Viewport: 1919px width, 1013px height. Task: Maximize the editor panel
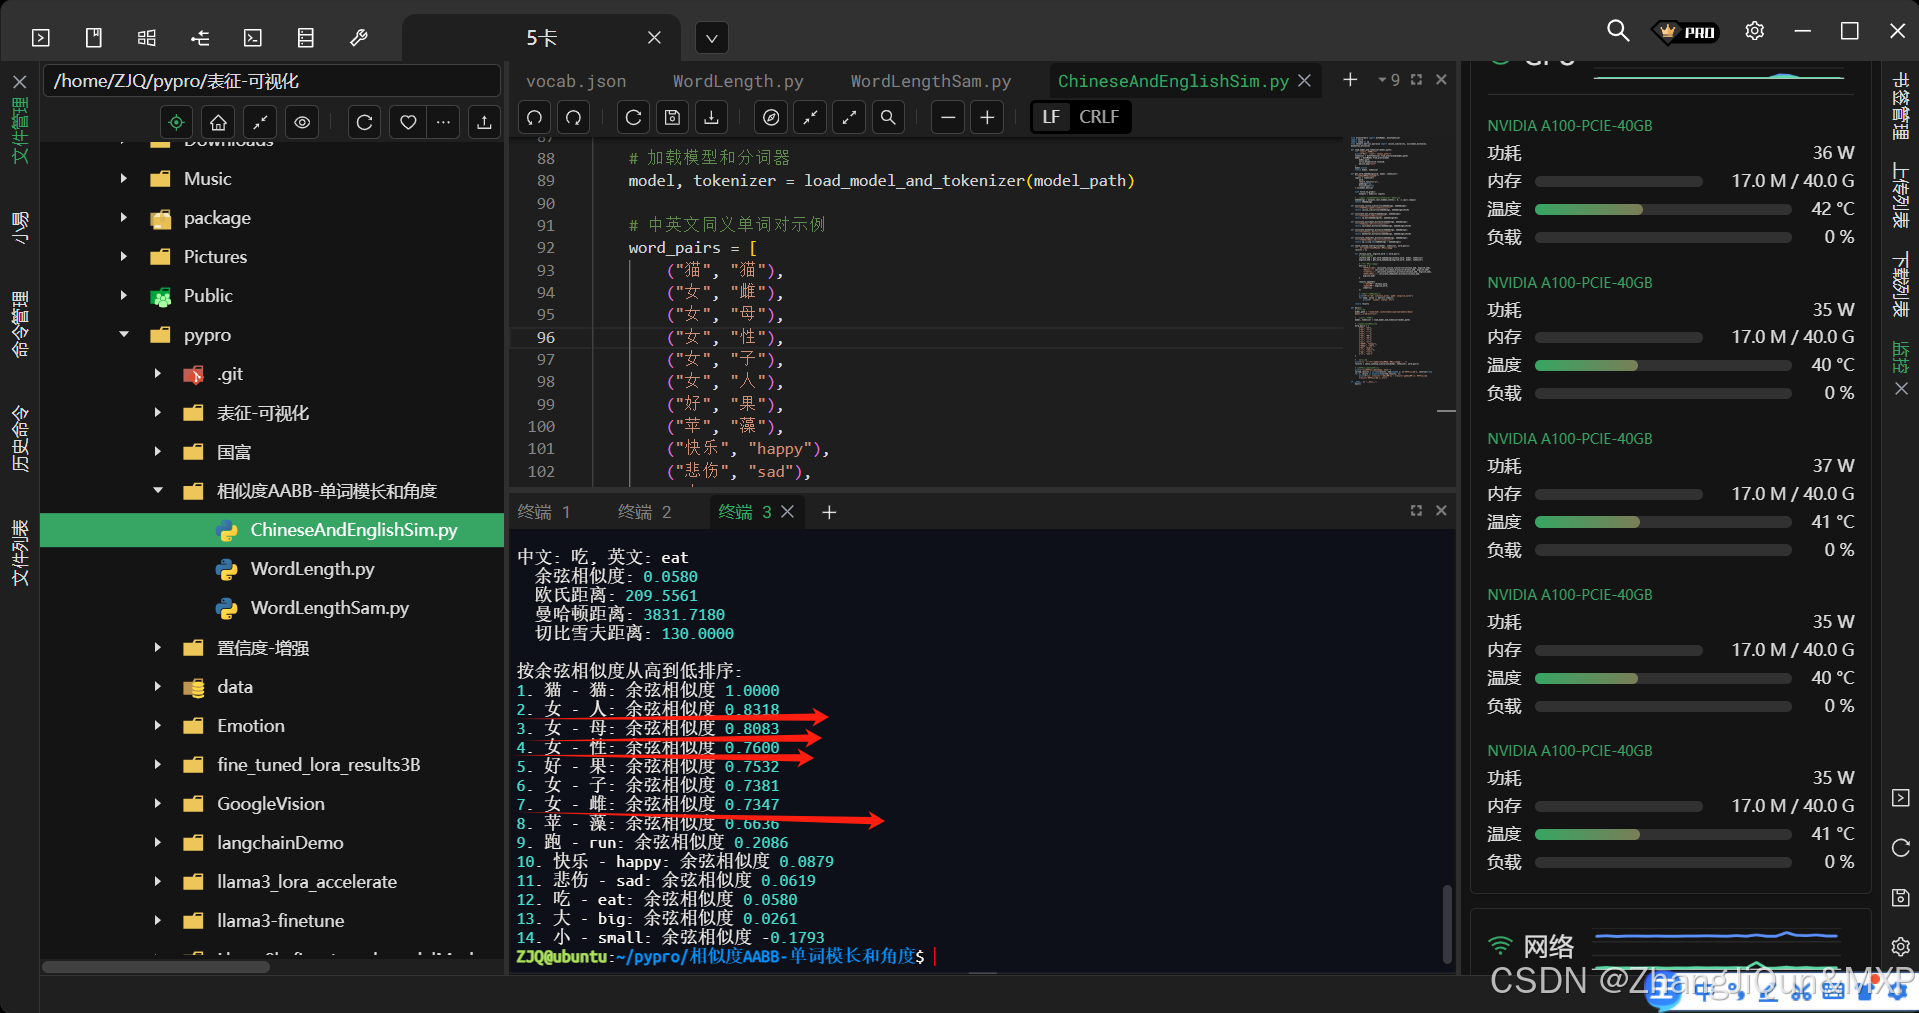1416,79
